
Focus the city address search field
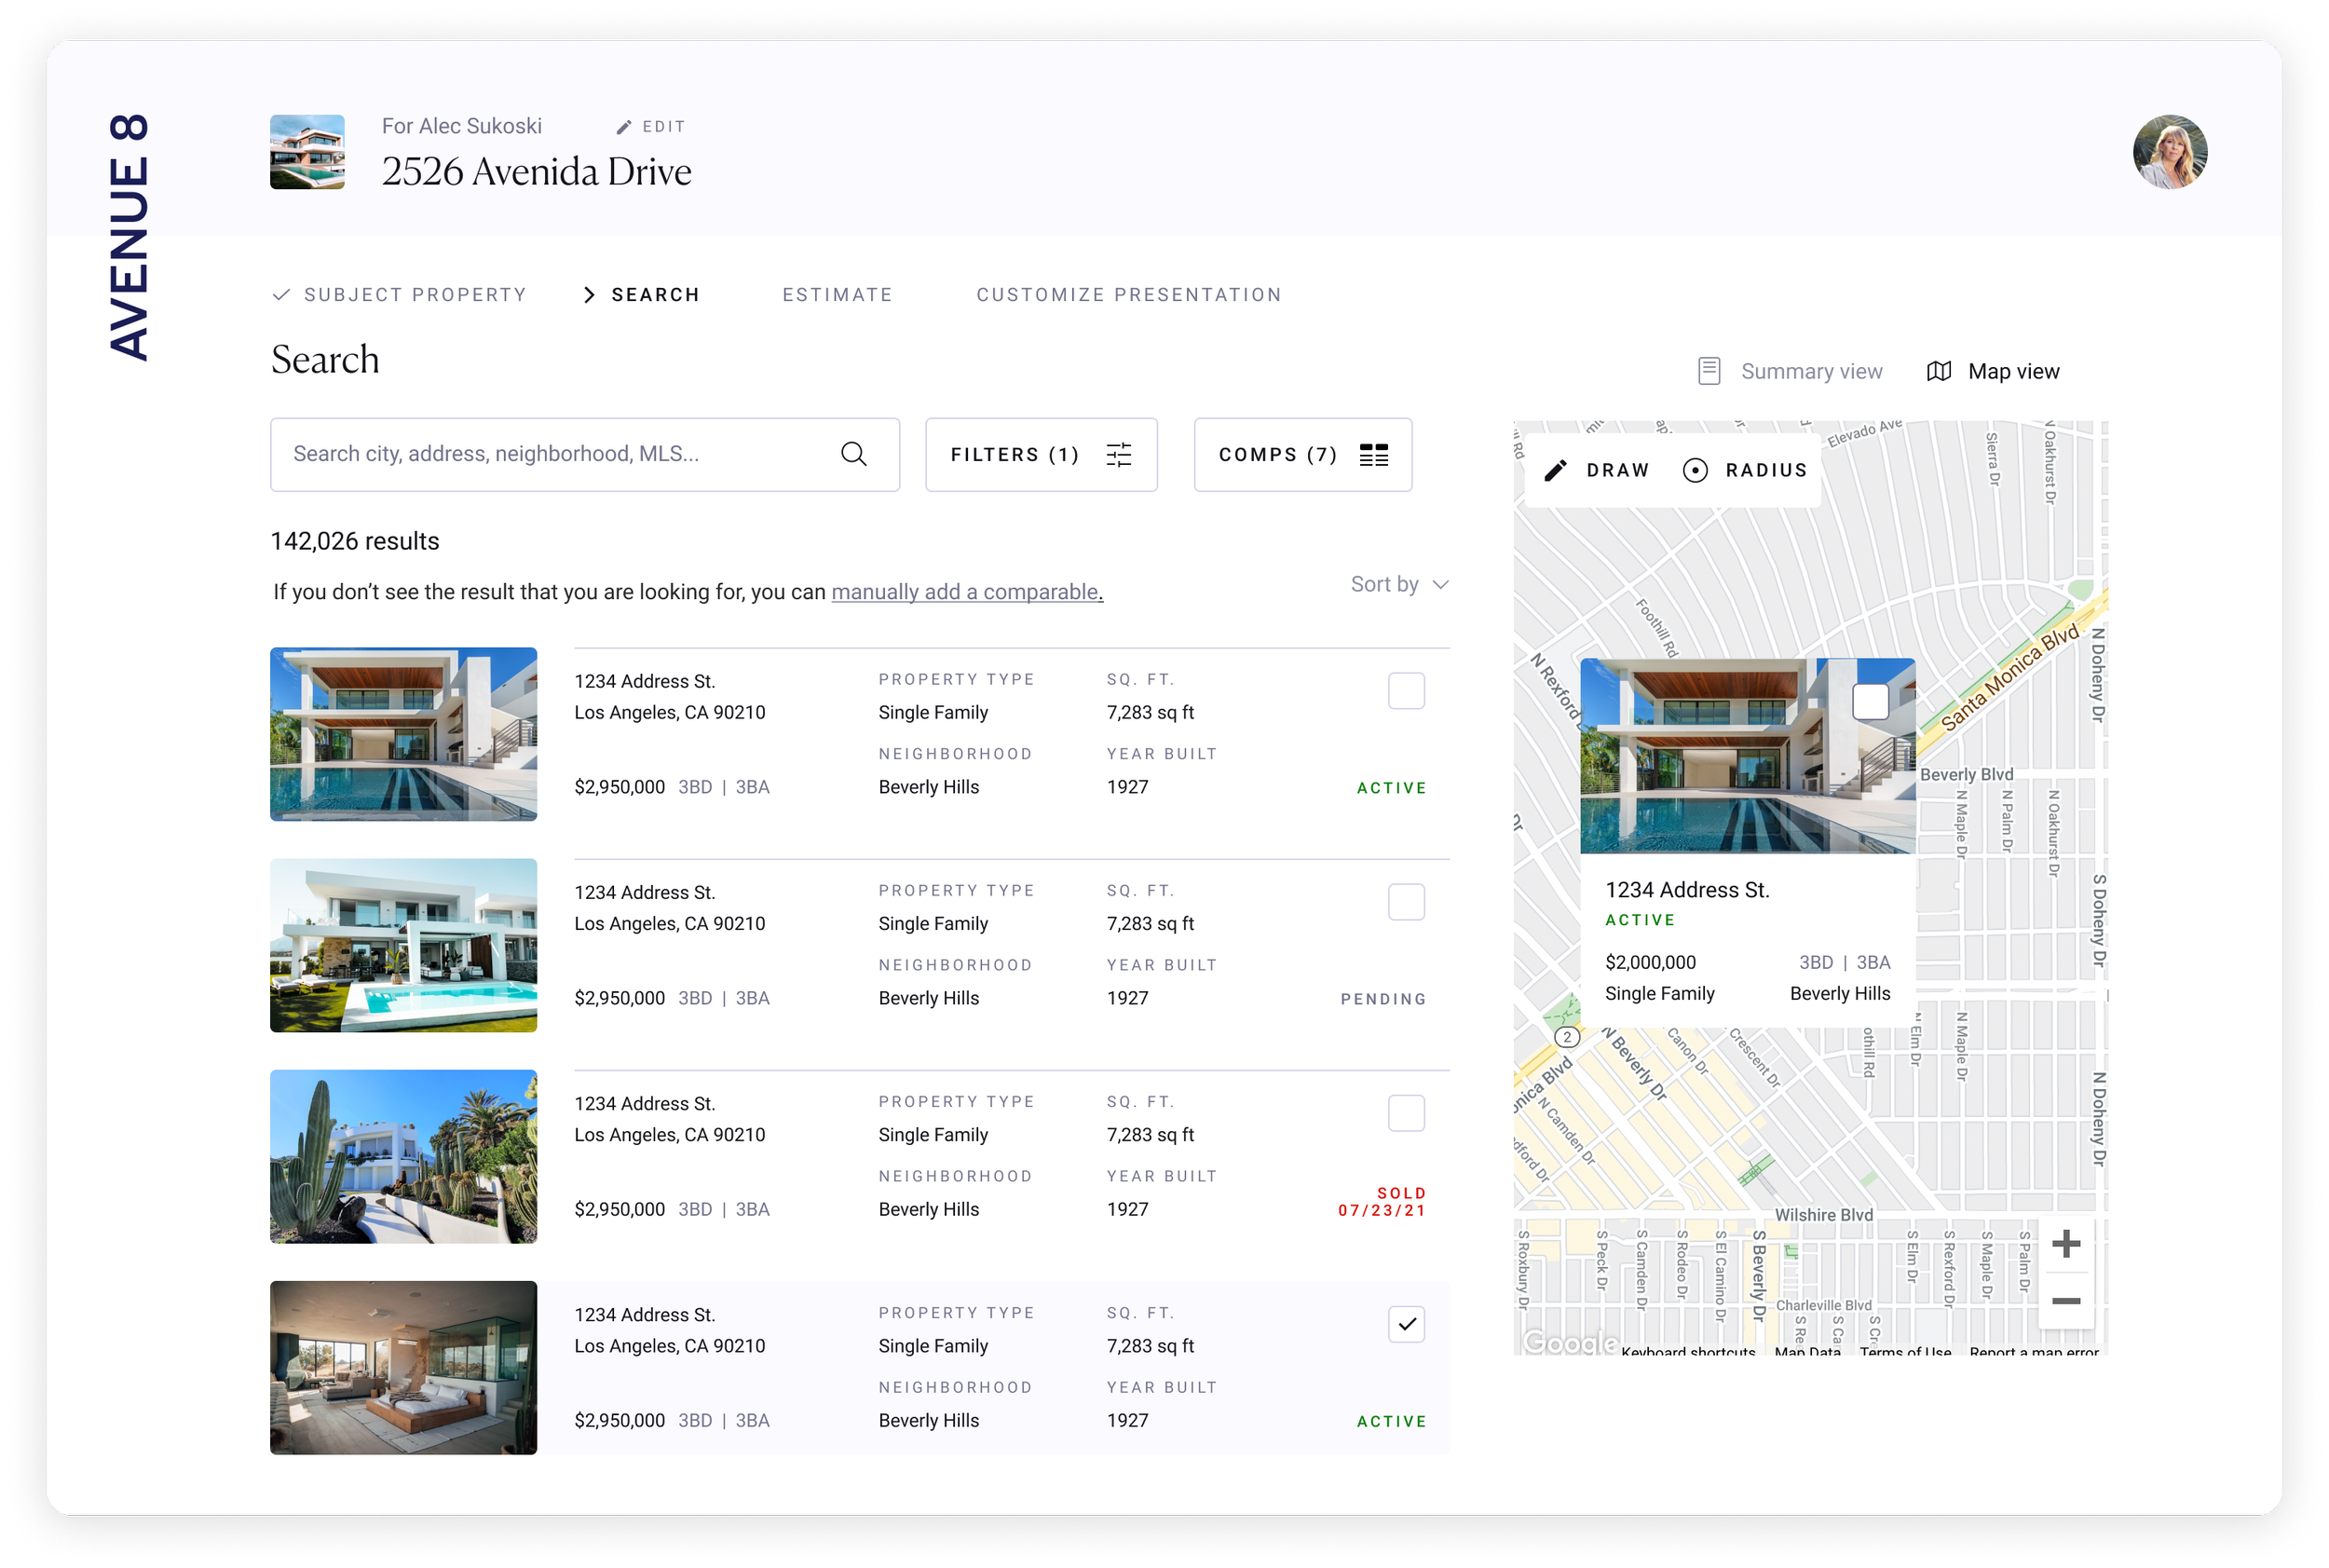tap(560, 454)
